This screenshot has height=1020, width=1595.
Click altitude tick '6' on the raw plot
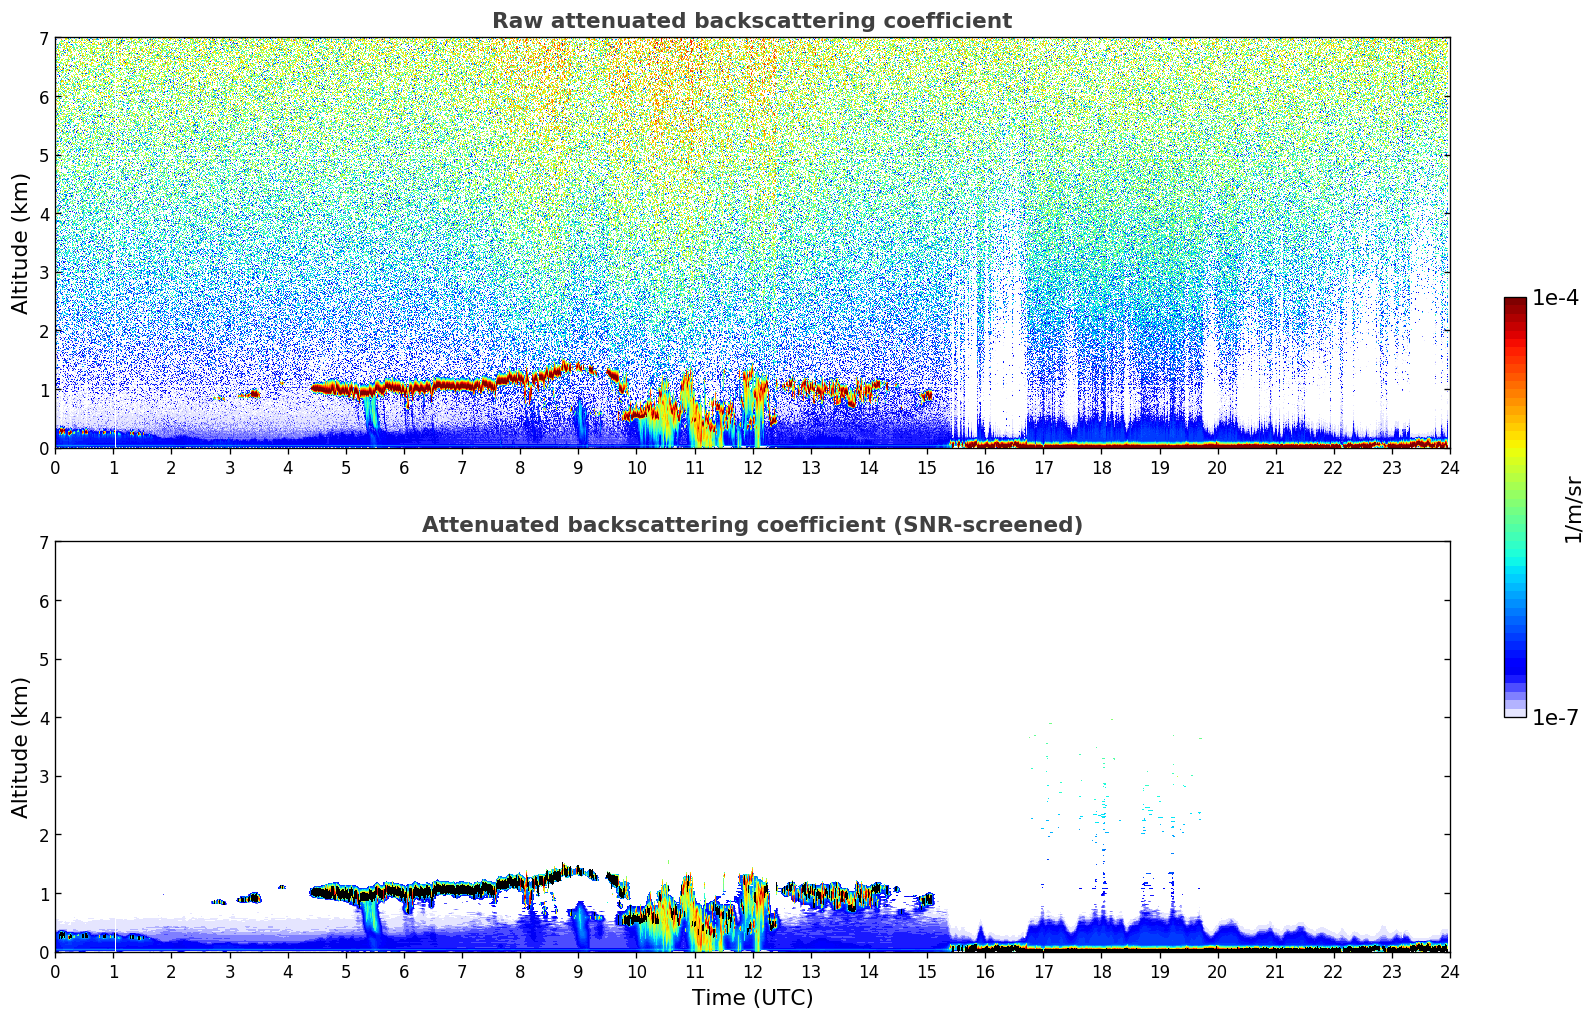43,97
